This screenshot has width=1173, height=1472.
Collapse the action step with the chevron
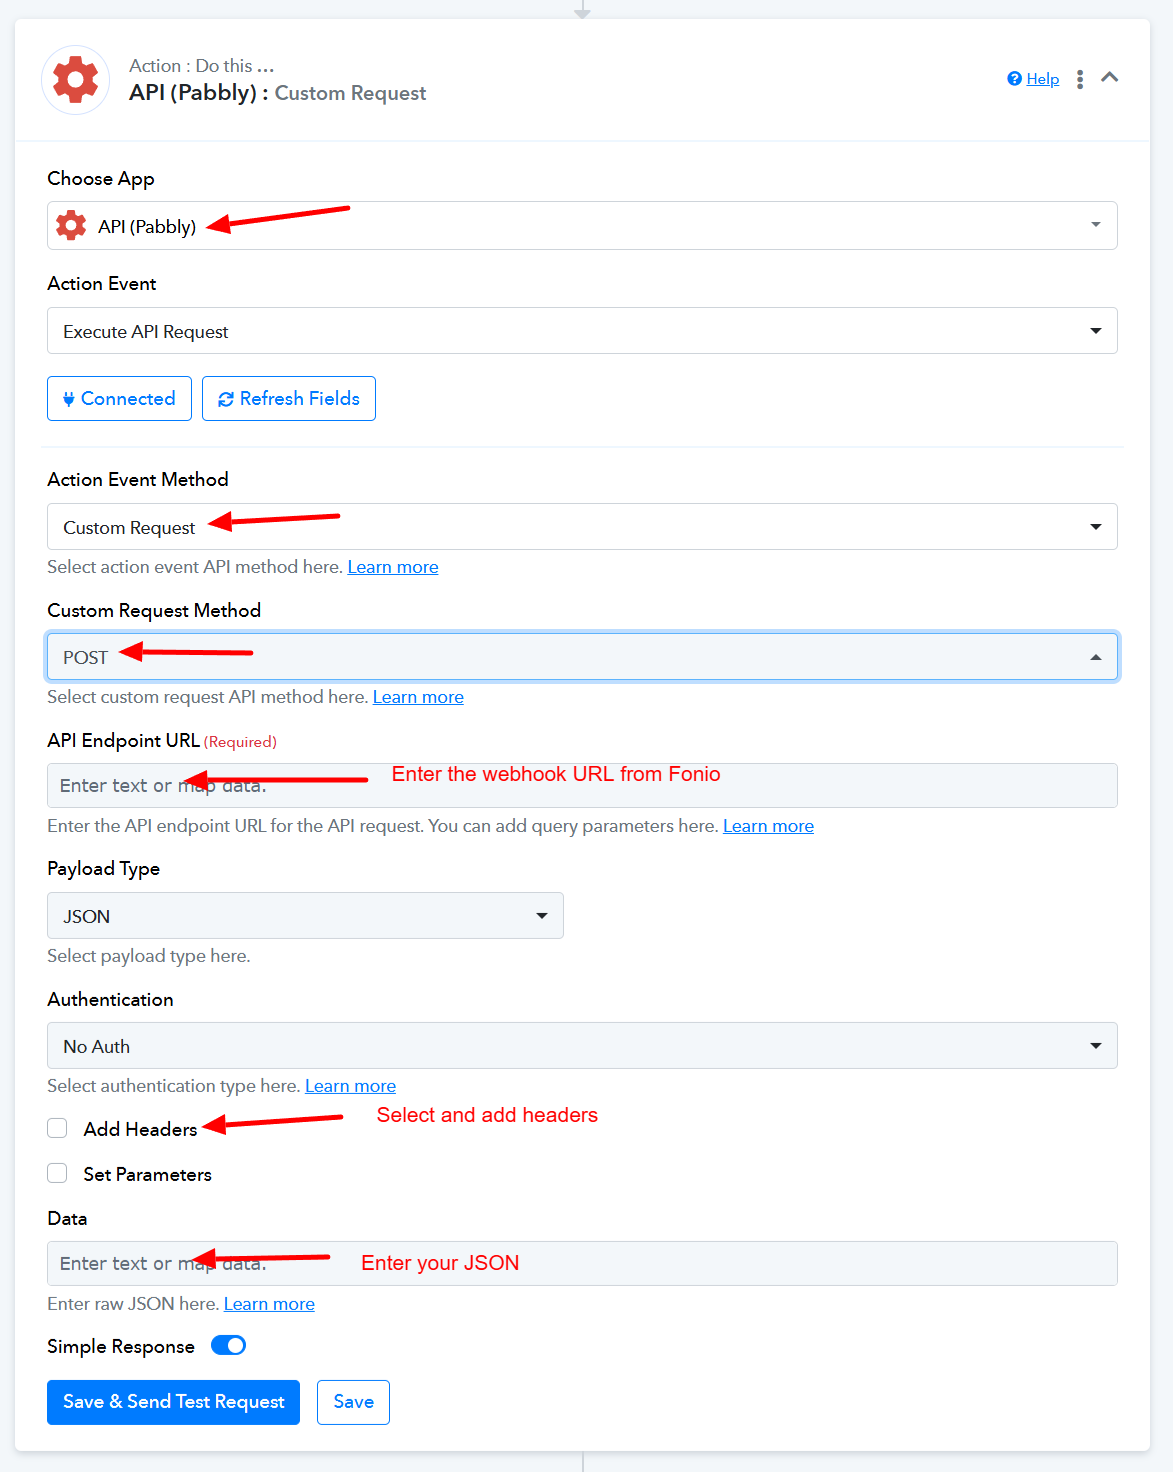point(1110,78)
